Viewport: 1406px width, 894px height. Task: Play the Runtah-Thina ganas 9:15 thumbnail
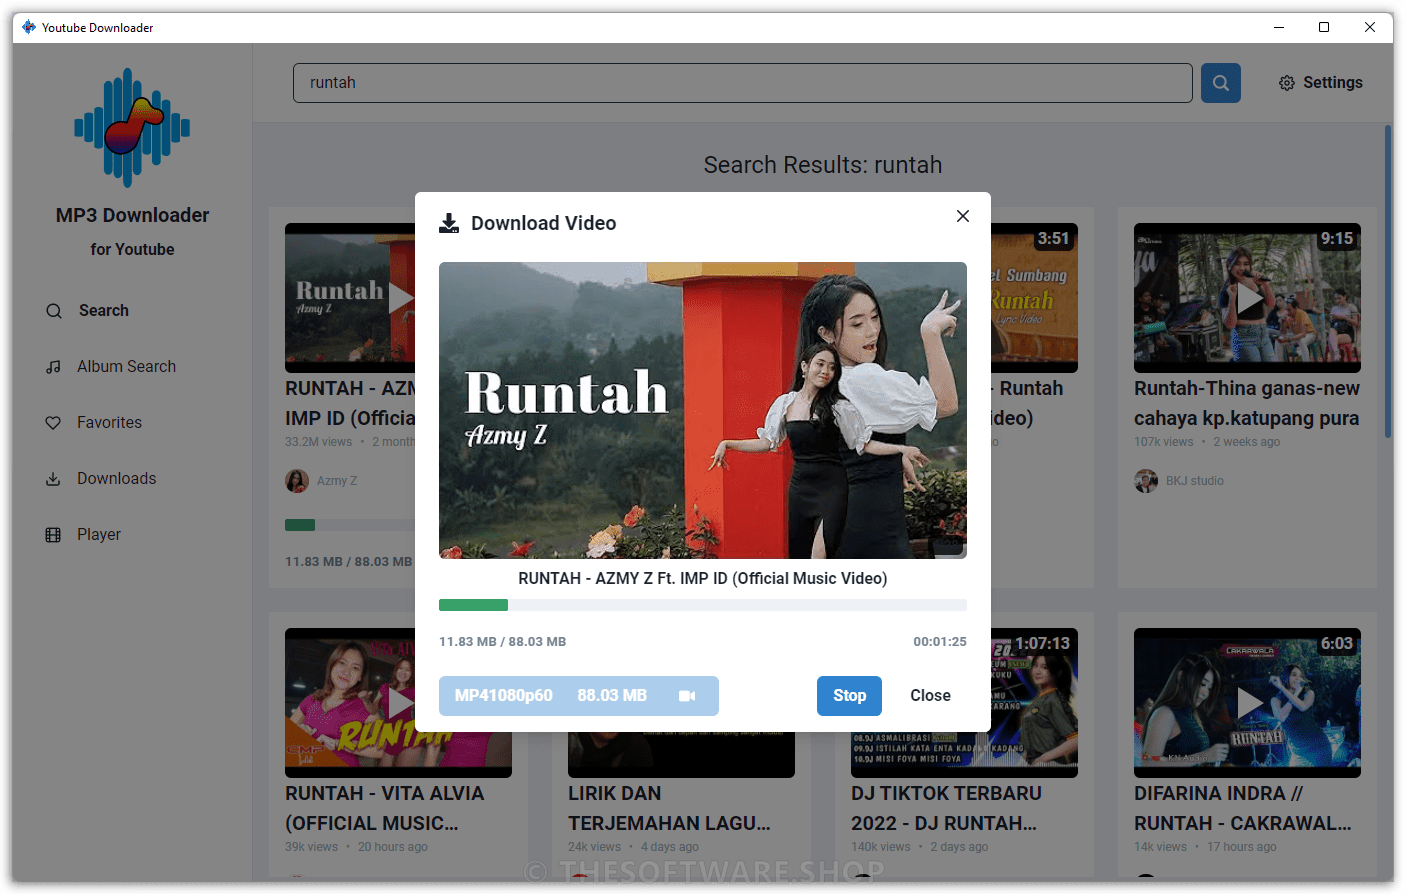(1247, 298)
